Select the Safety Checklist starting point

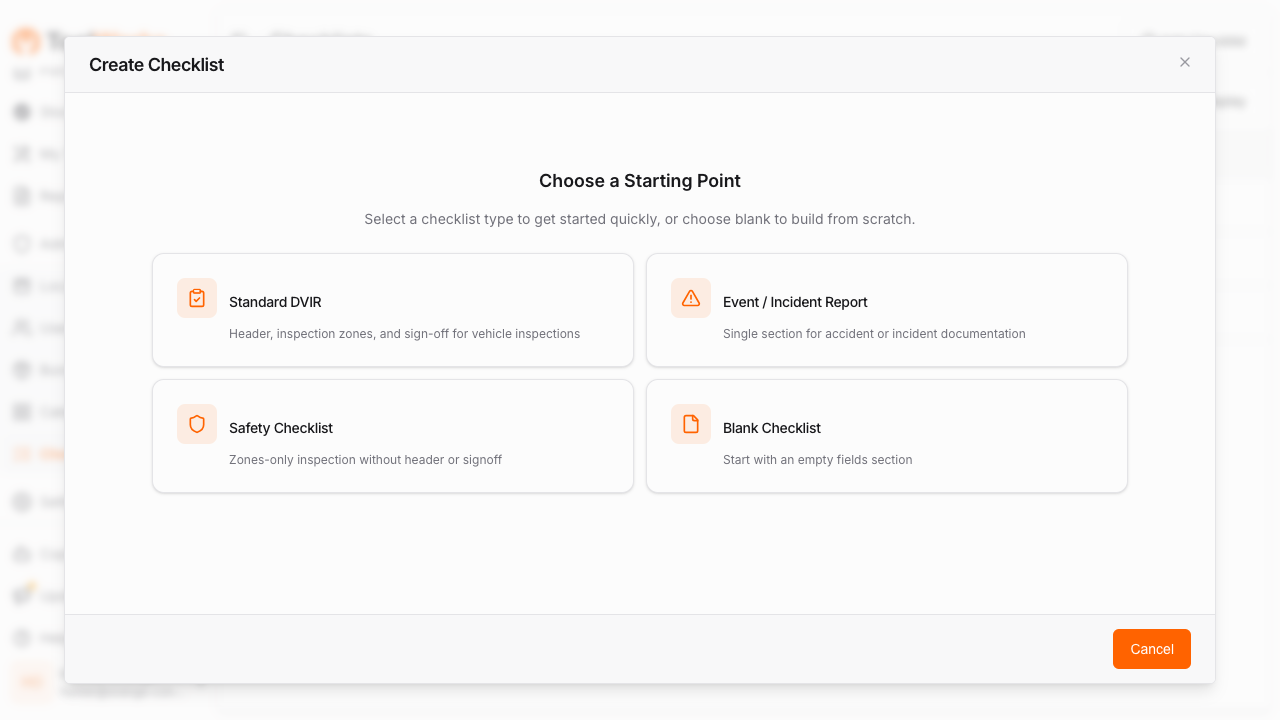(392, 435)
